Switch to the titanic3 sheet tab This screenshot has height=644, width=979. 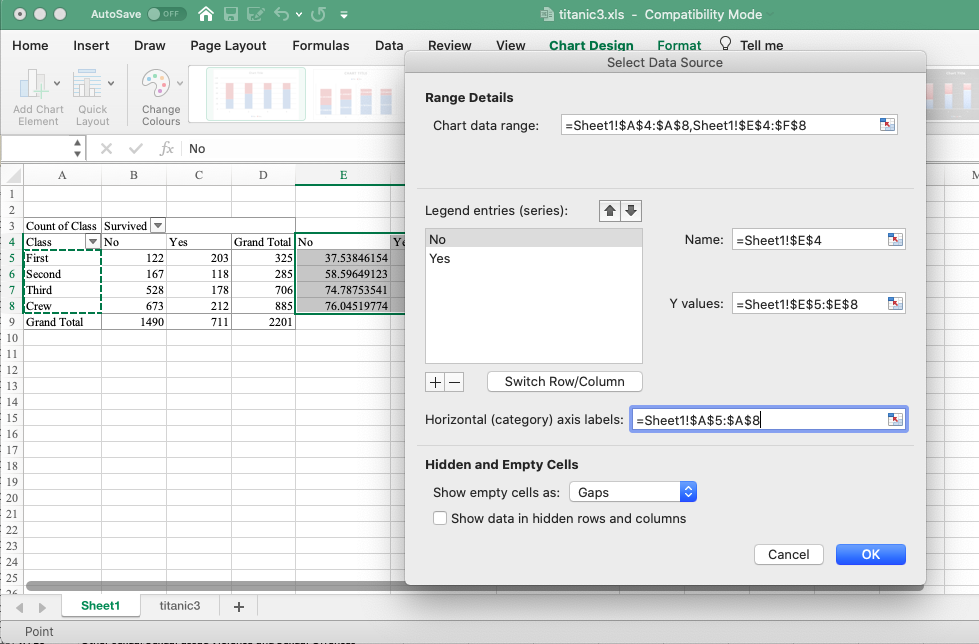point(181,606)
